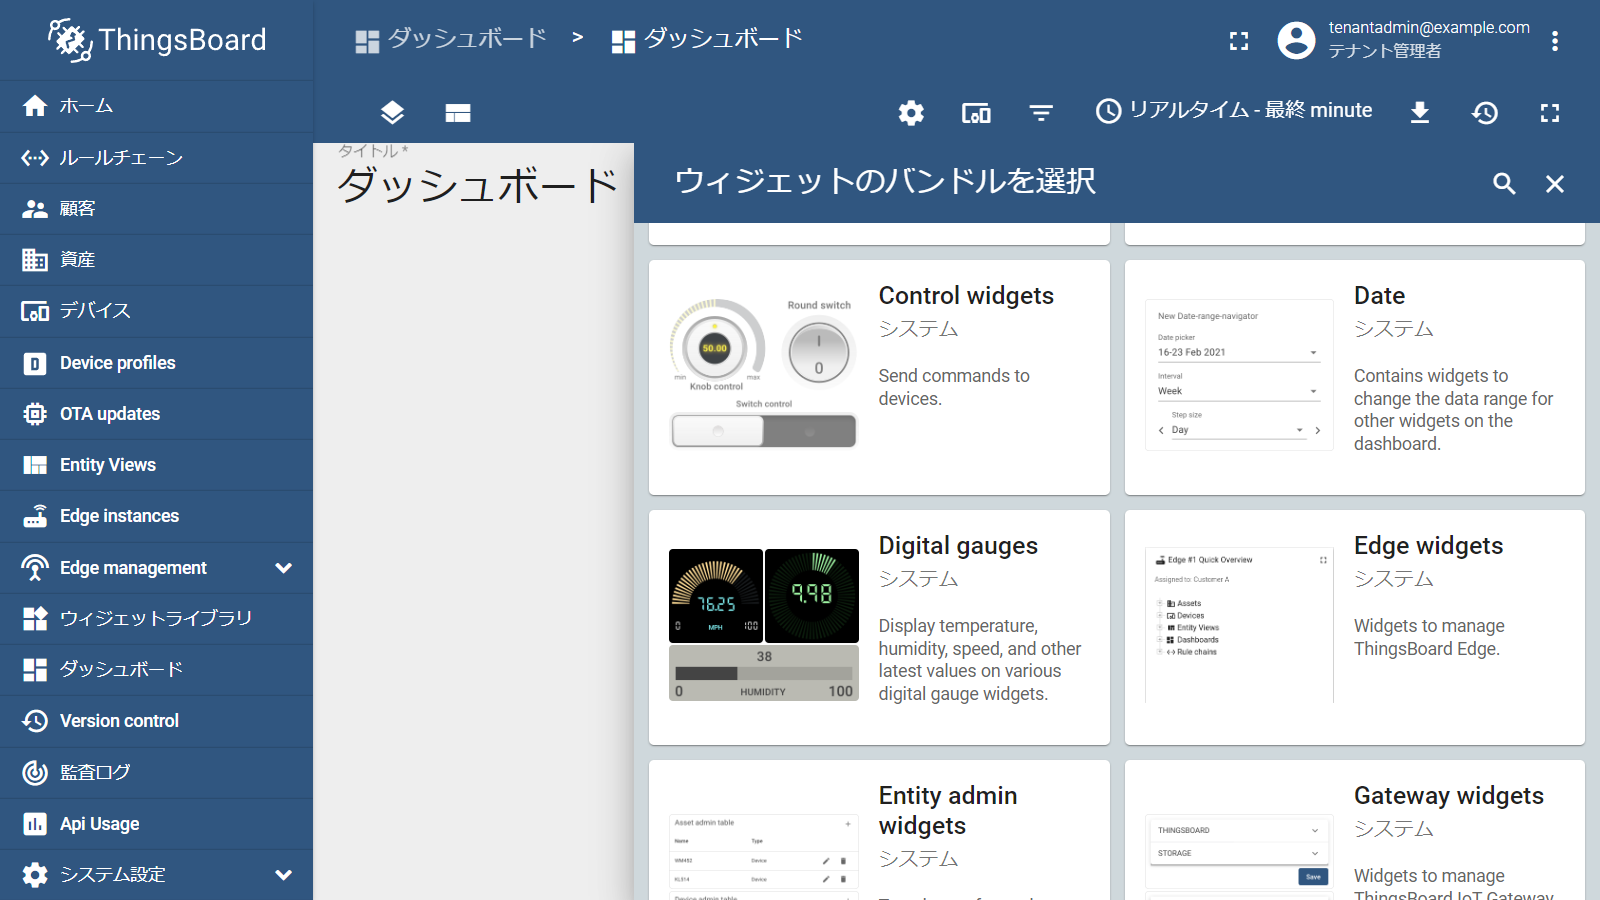The width and height of the screenshot is (1600, 900).
Task: Expand the Edge management sidebar menu
Action: click(x=283, y=568)
